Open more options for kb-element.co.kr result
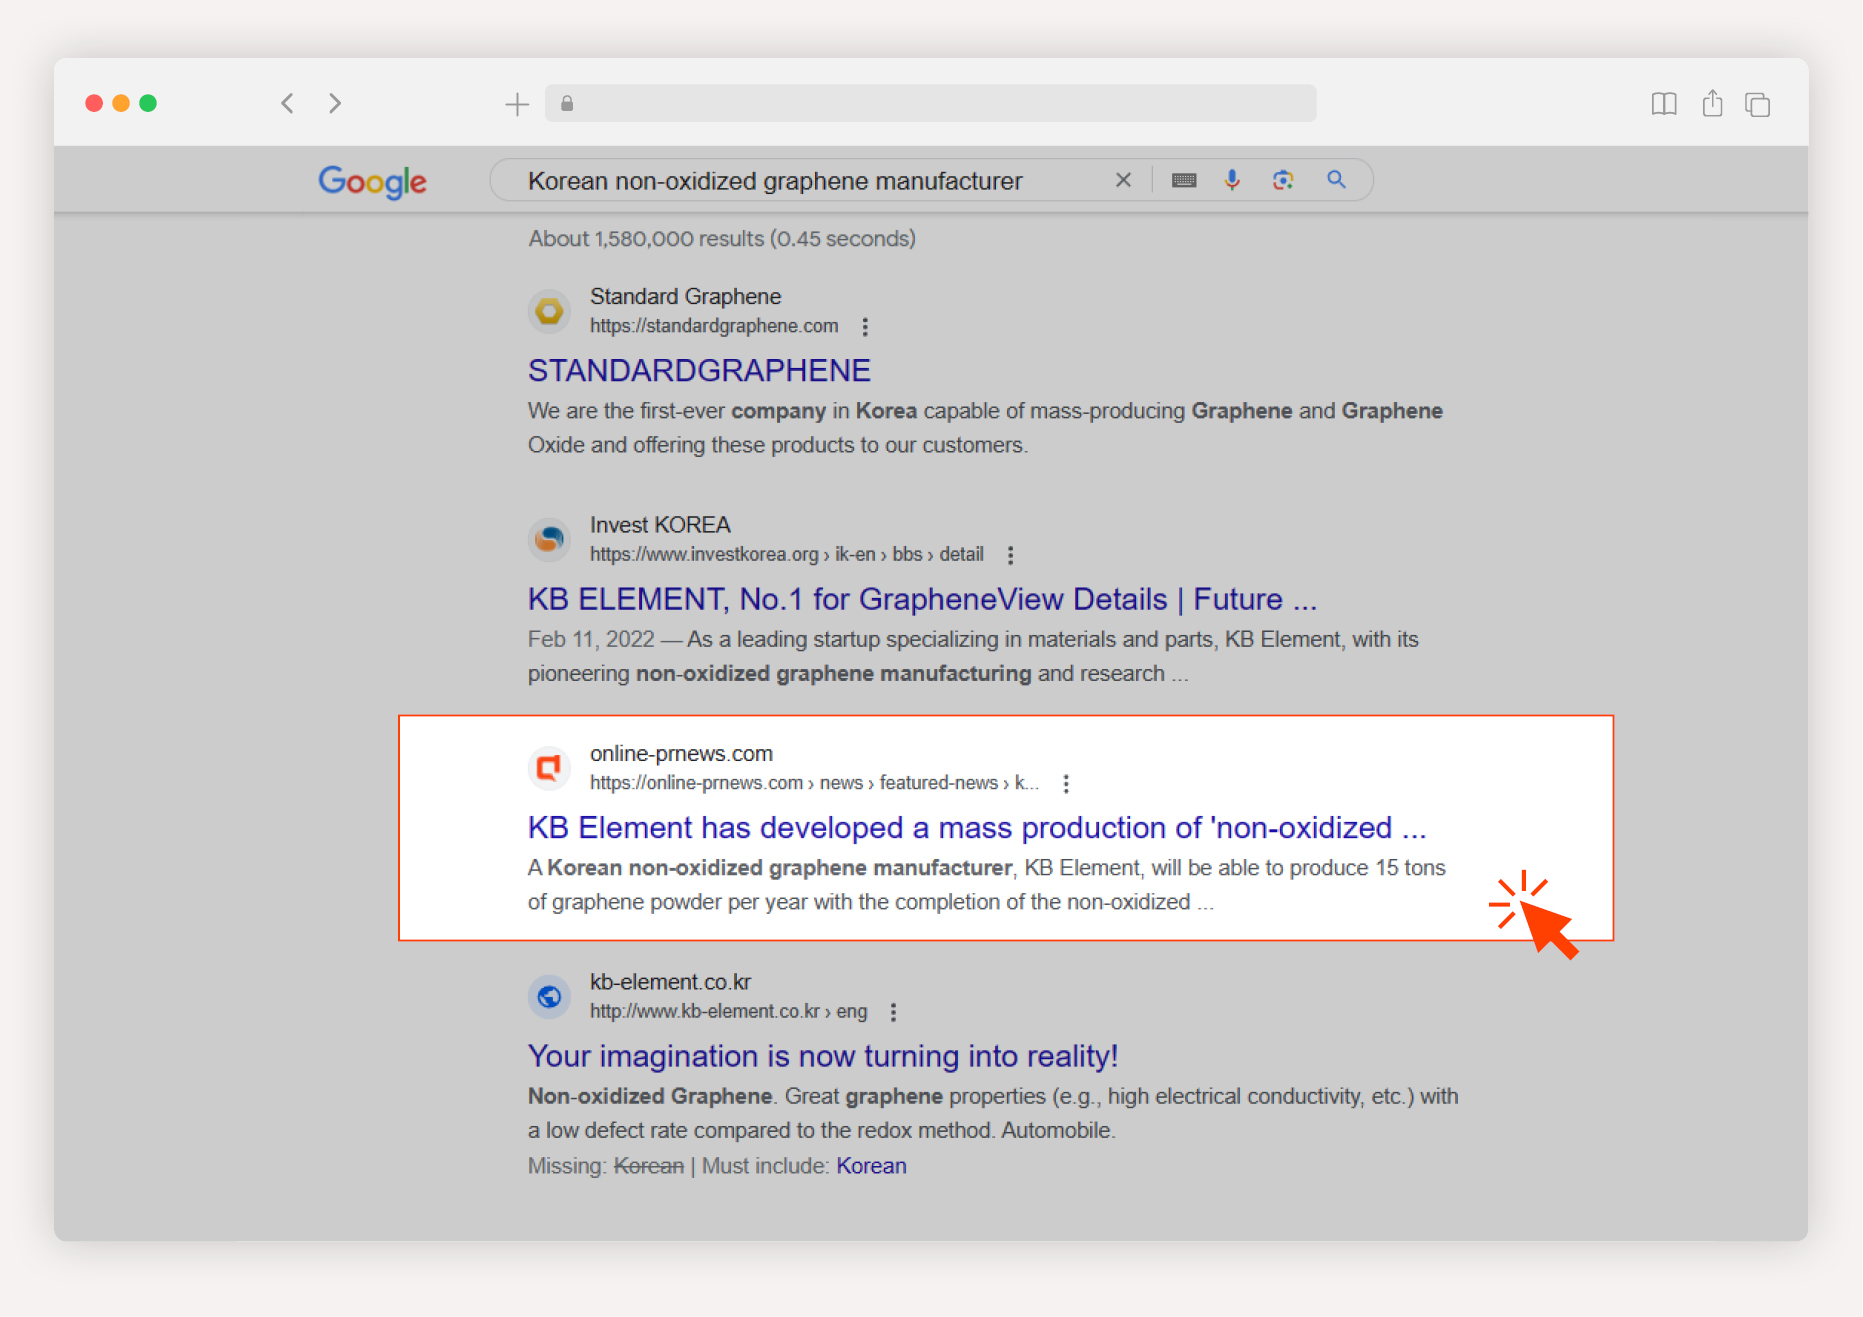The width and height of the screenshot is (1863, 1317). (893, 1012)
